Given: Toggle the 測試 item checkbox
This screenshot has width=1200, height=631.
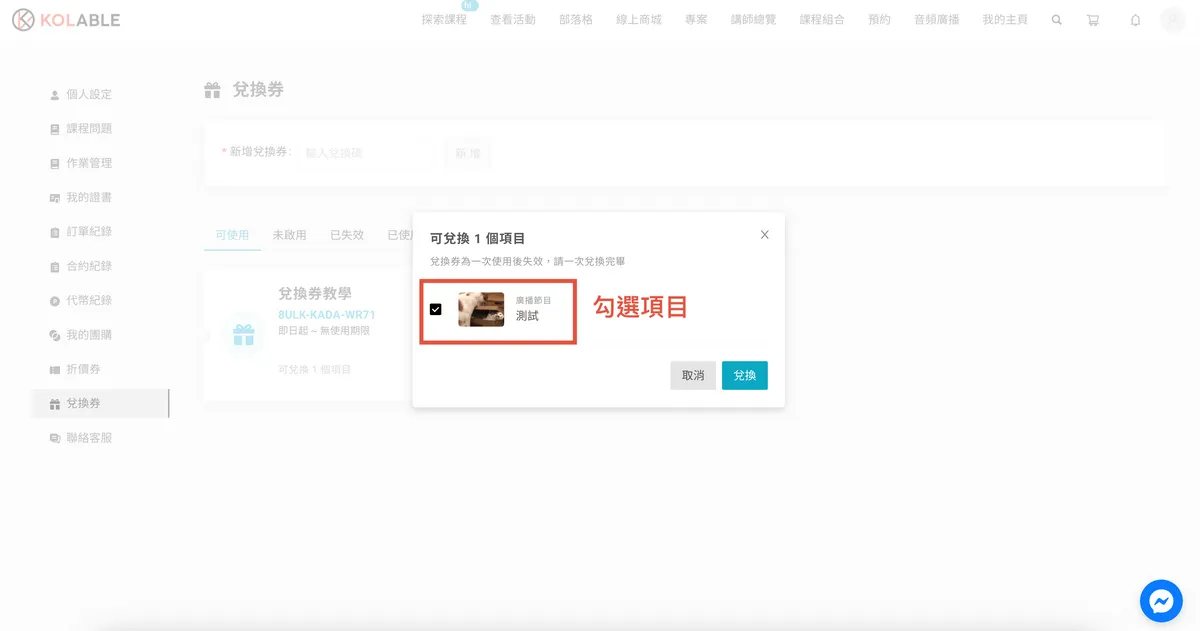Looking at the screenshot, I should [x=436, y=309].
